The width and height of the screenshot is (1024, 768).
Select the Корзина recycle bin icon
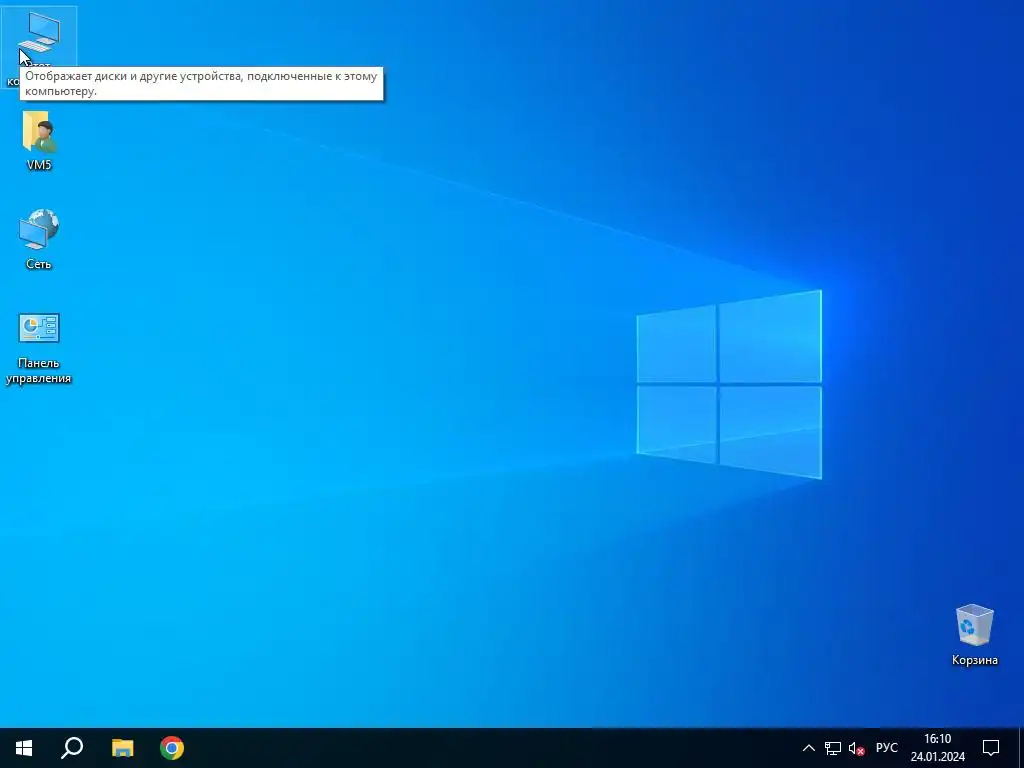(x=974, y=626)
